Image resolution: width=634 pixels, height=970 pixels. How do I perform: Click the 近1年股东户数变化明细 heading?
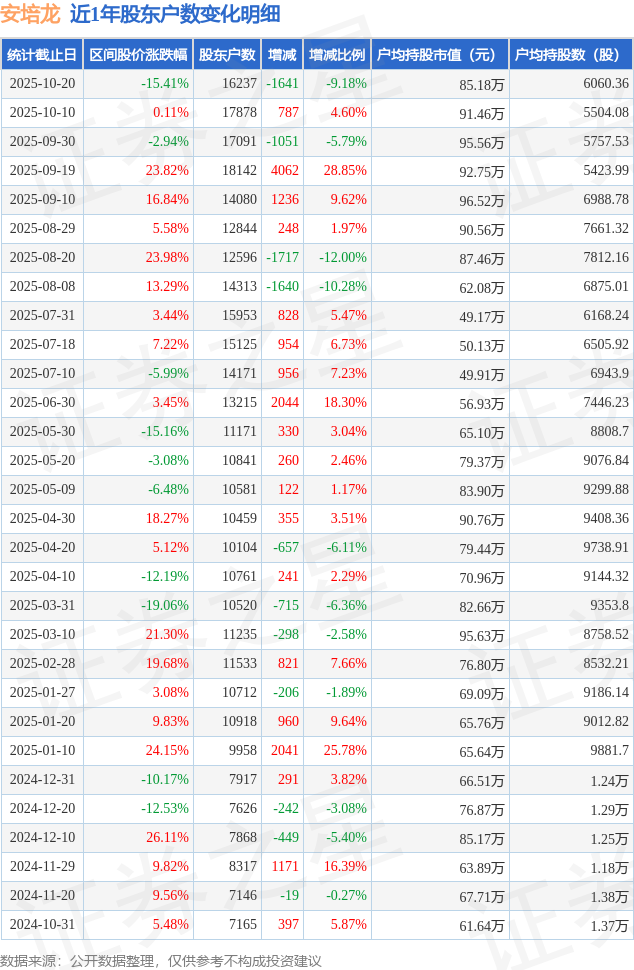[x=175, y=14]
